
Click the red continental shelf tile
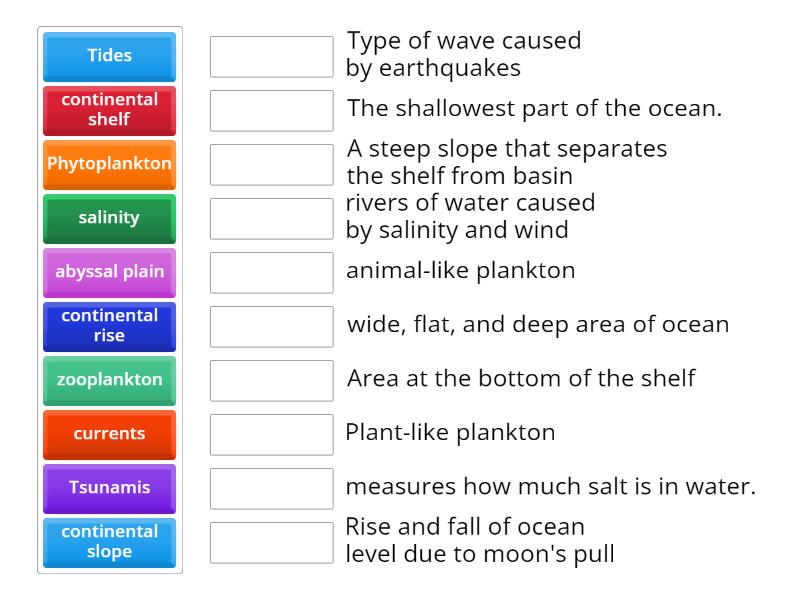108,110
